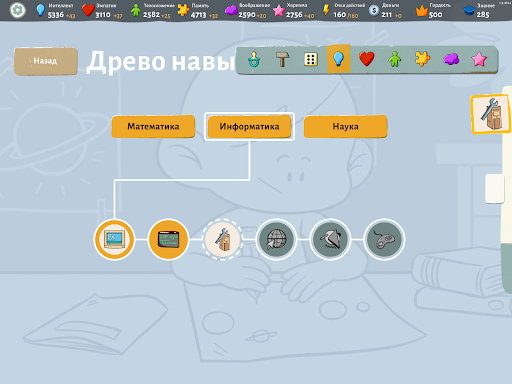Open the Математика branch

[153, 126]
